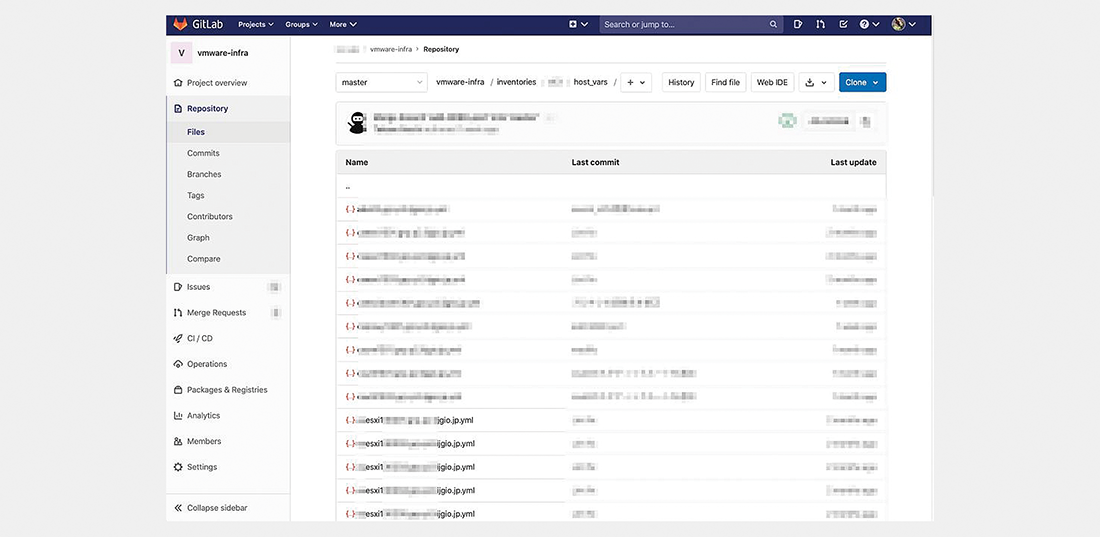This screenshot has width=1100, height=537.
Task: Click the History button
Action: [x=681, y=82]
